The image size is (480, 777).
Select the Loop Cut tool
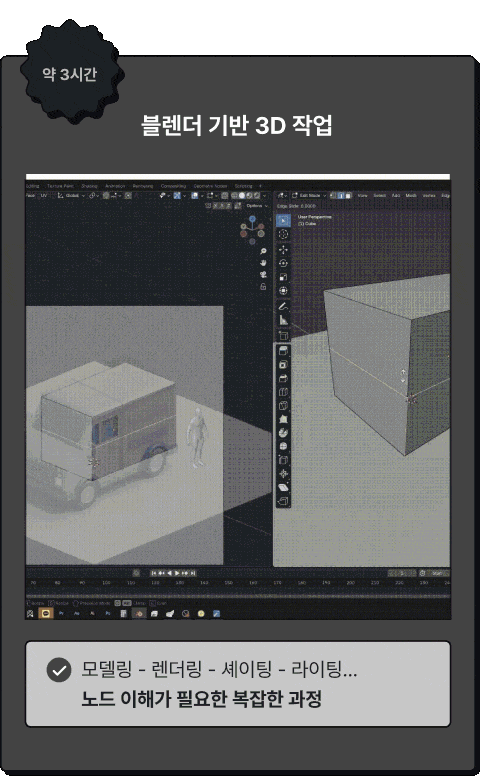283,392
